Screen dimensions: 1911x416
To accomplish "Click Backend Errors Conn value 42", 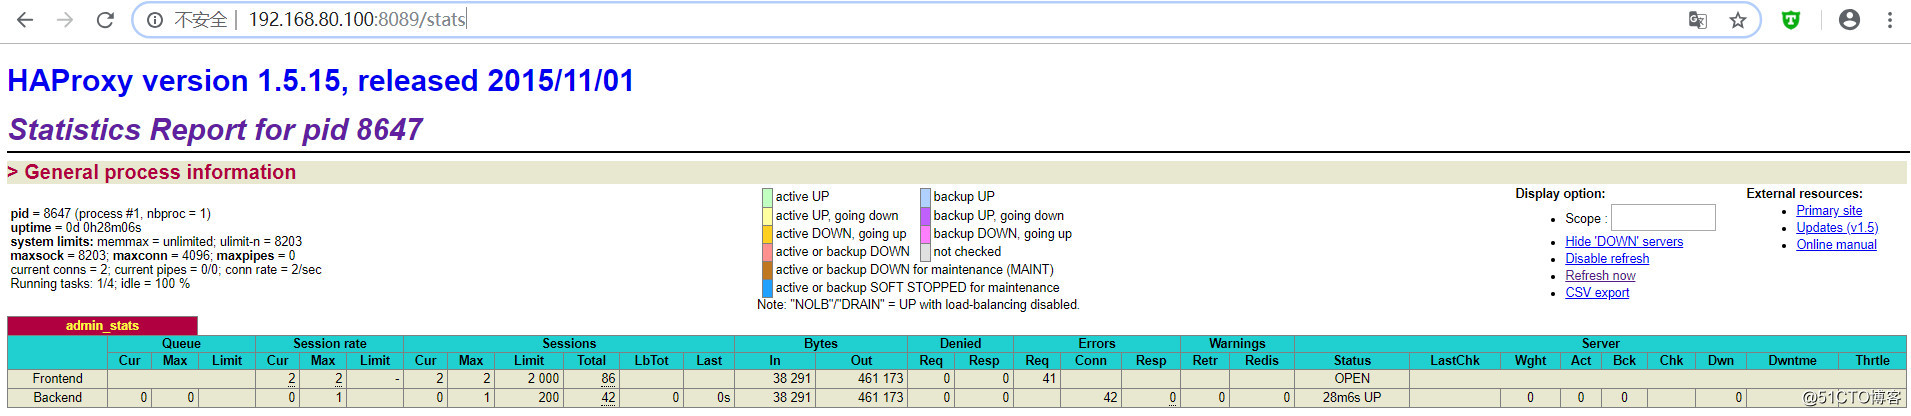I will 1110,398.
